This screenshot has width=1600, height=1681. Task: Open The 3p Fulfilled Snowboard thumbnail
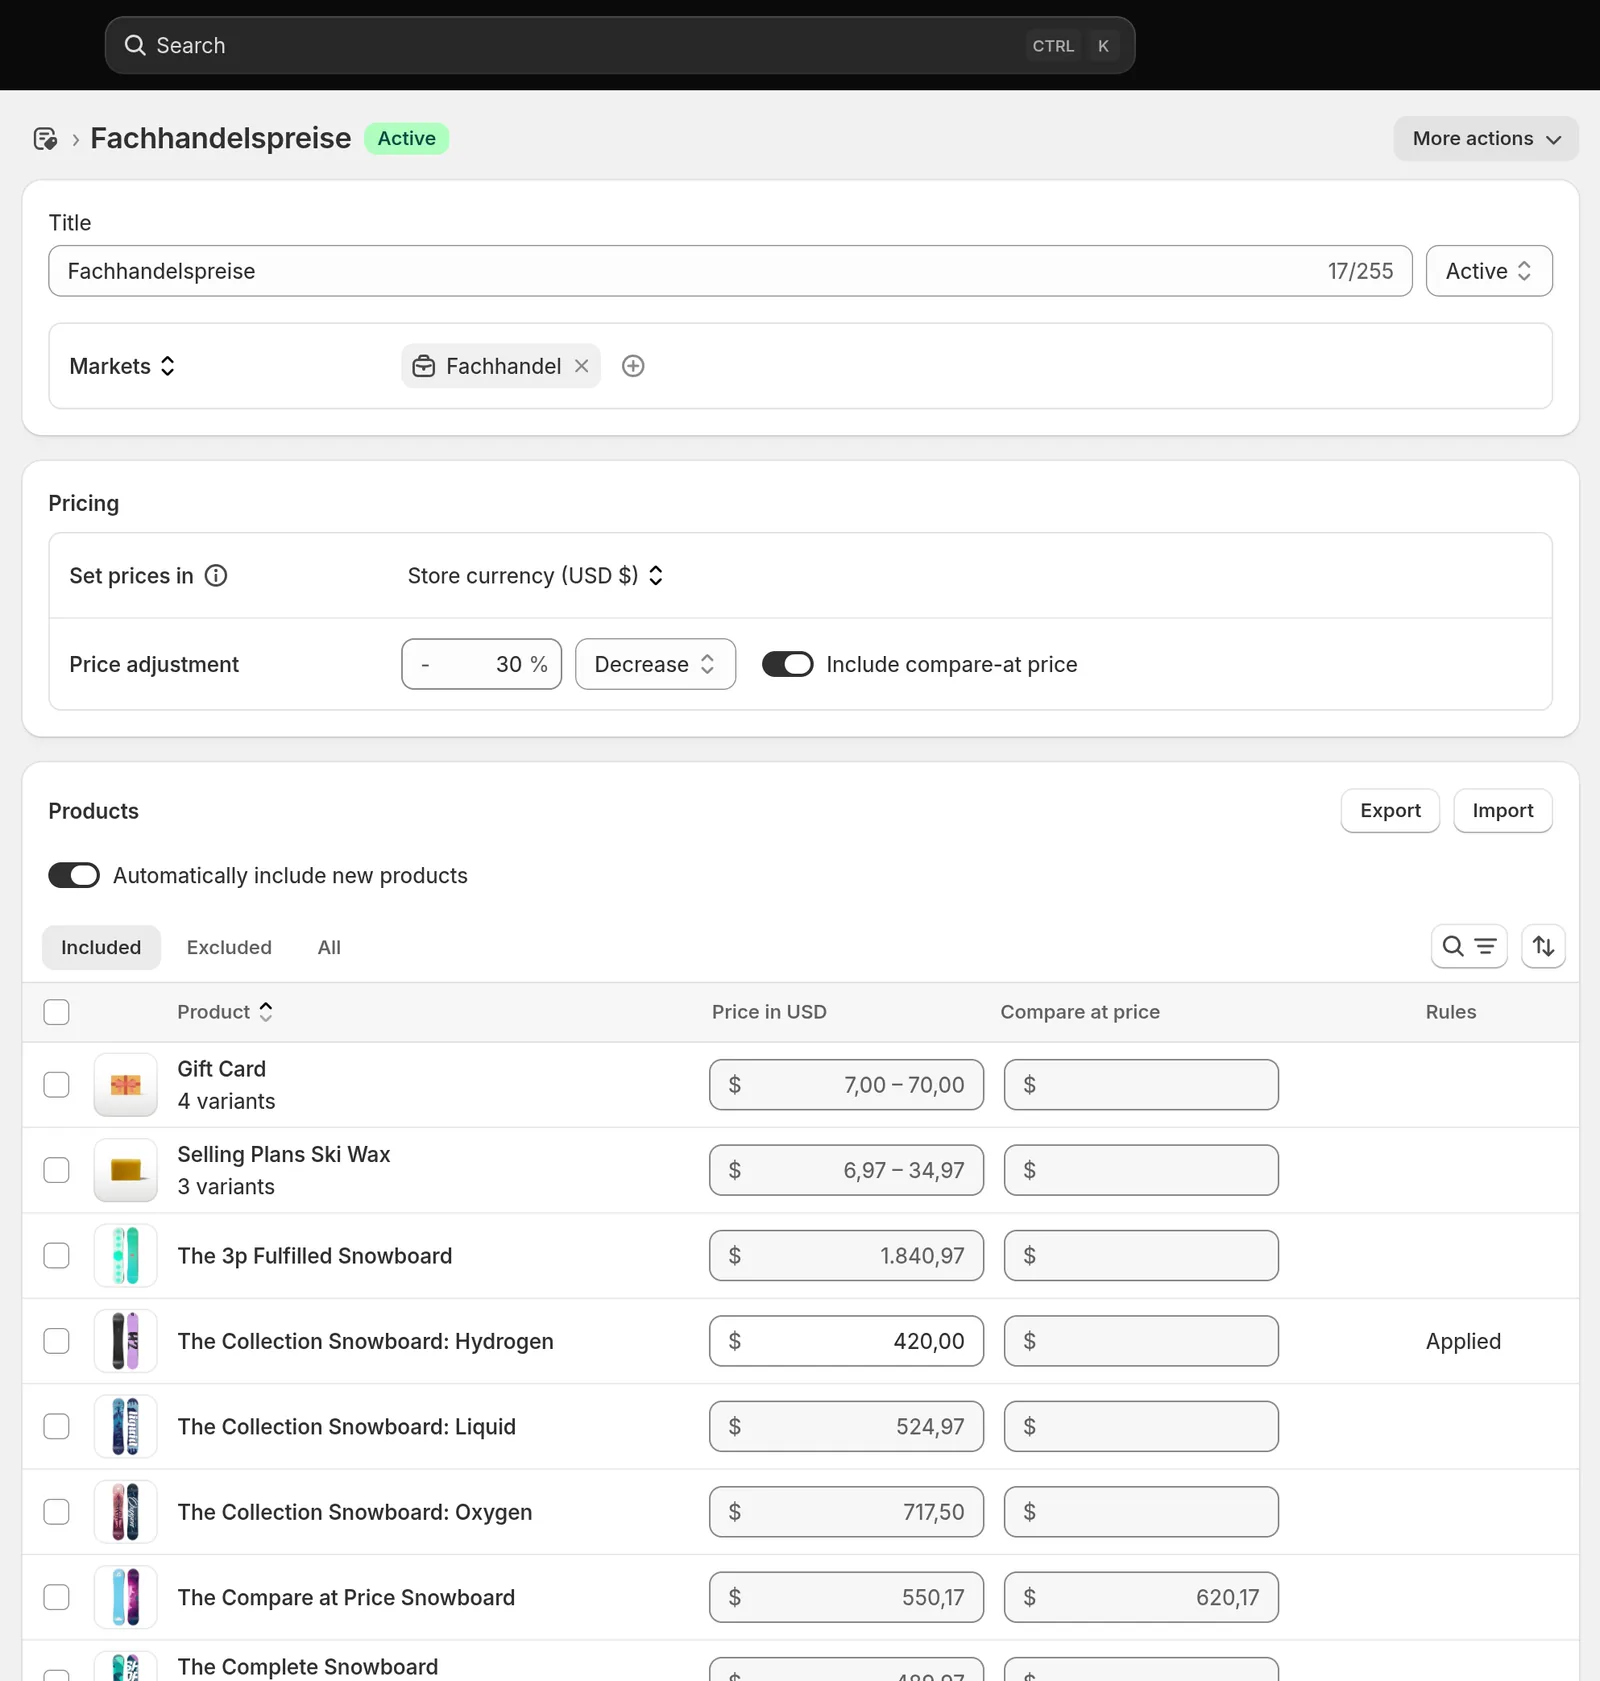126,1256
